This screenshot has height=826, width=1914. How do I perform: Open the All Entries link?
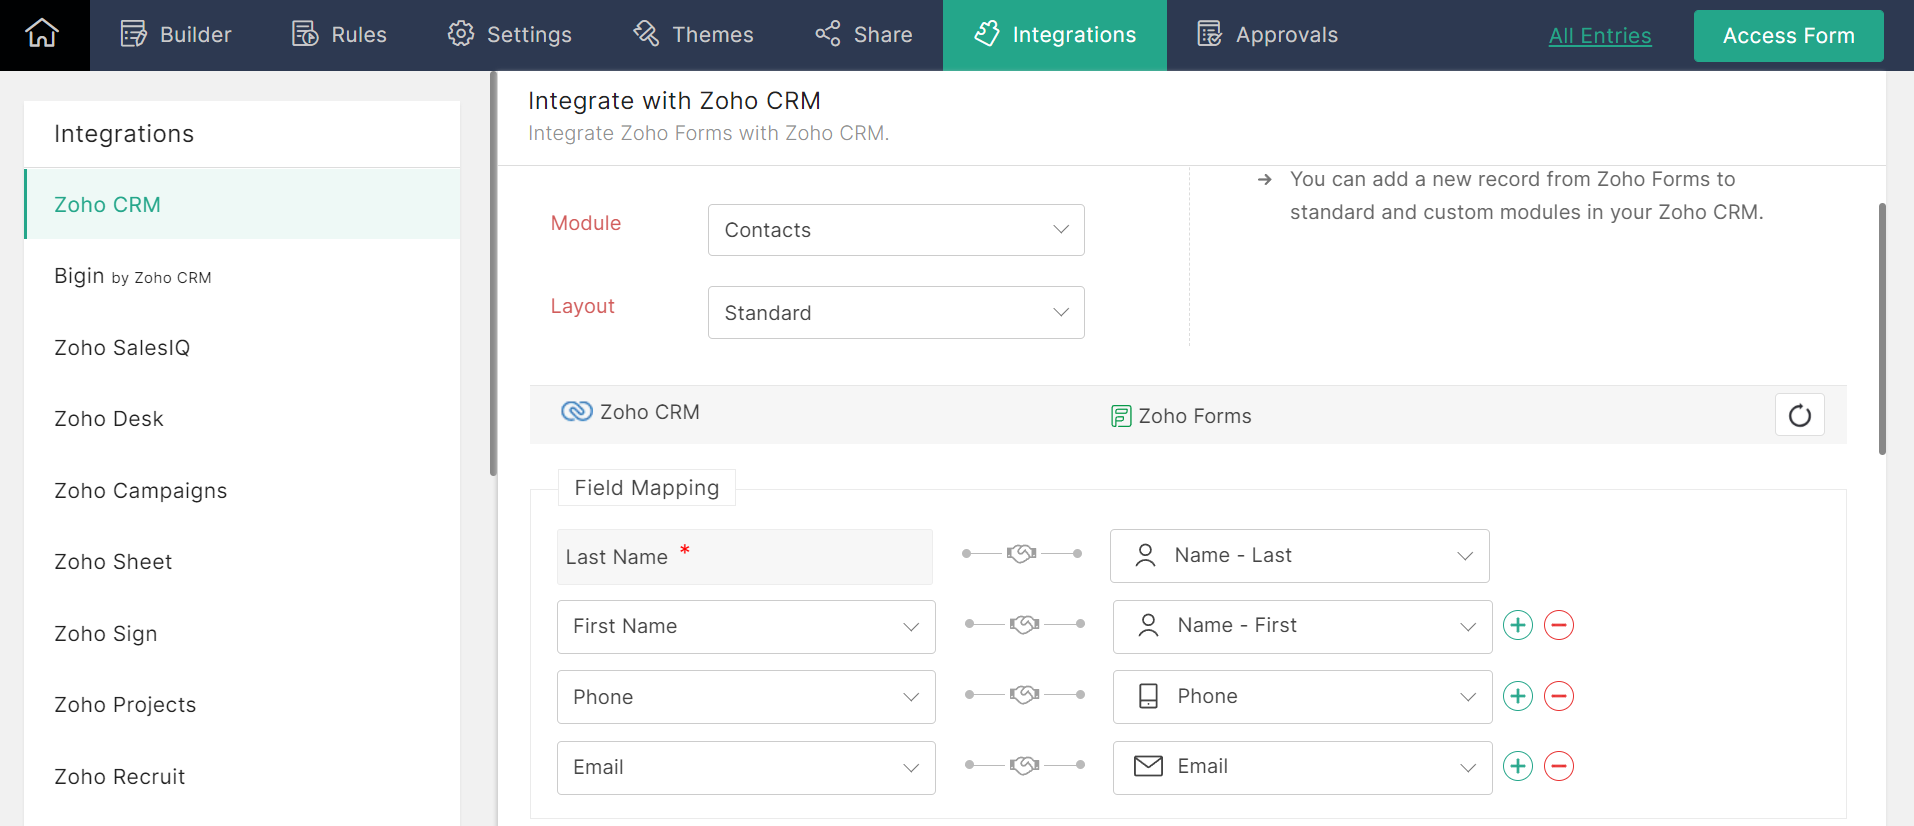click(1600, 36)
